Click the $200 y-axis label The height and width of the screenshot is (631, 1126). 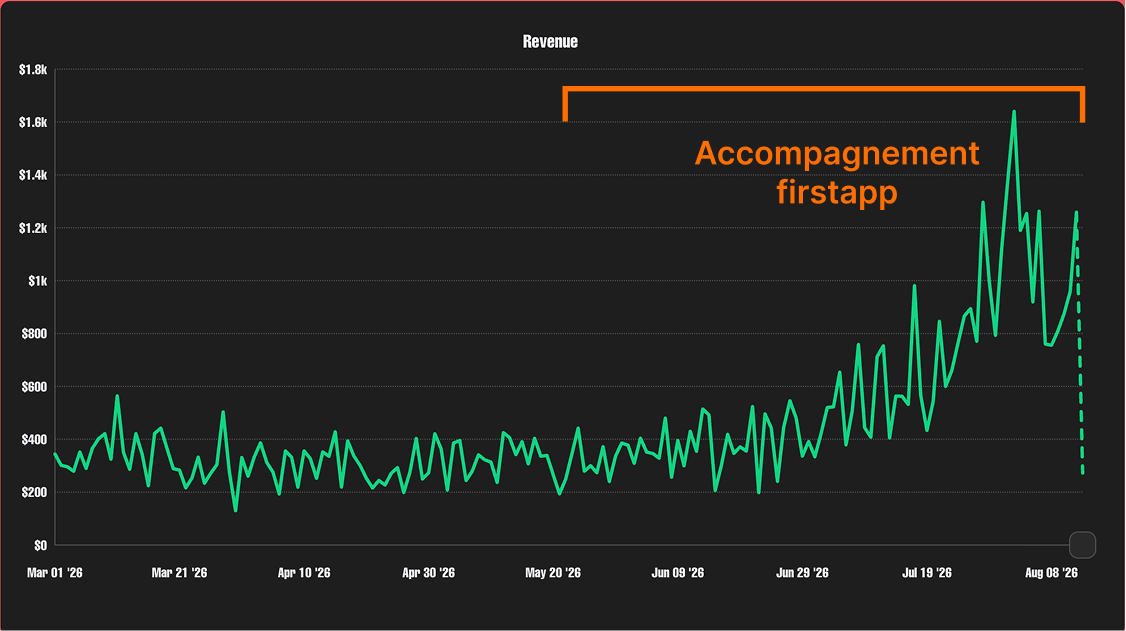point(35,492)
